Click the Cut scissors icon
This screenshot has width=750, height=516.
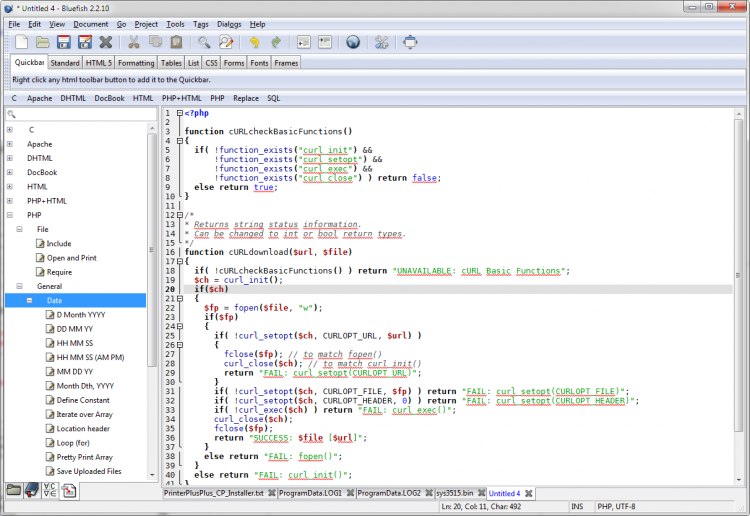pos(133,42)
